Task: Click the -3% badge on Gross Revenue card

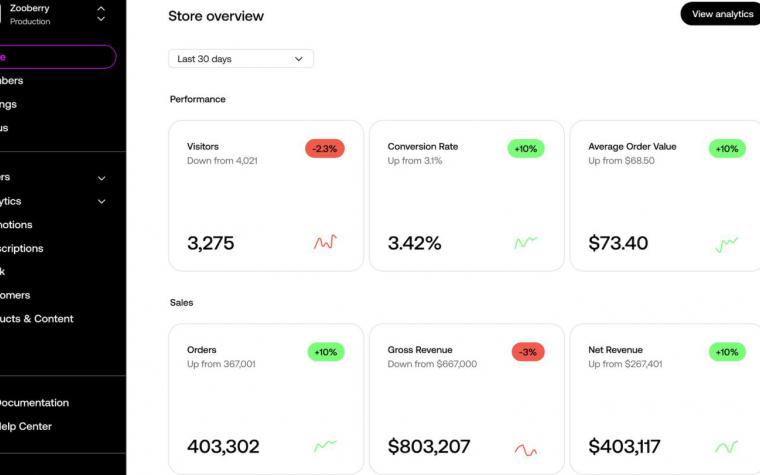Action: click(528, 352)
